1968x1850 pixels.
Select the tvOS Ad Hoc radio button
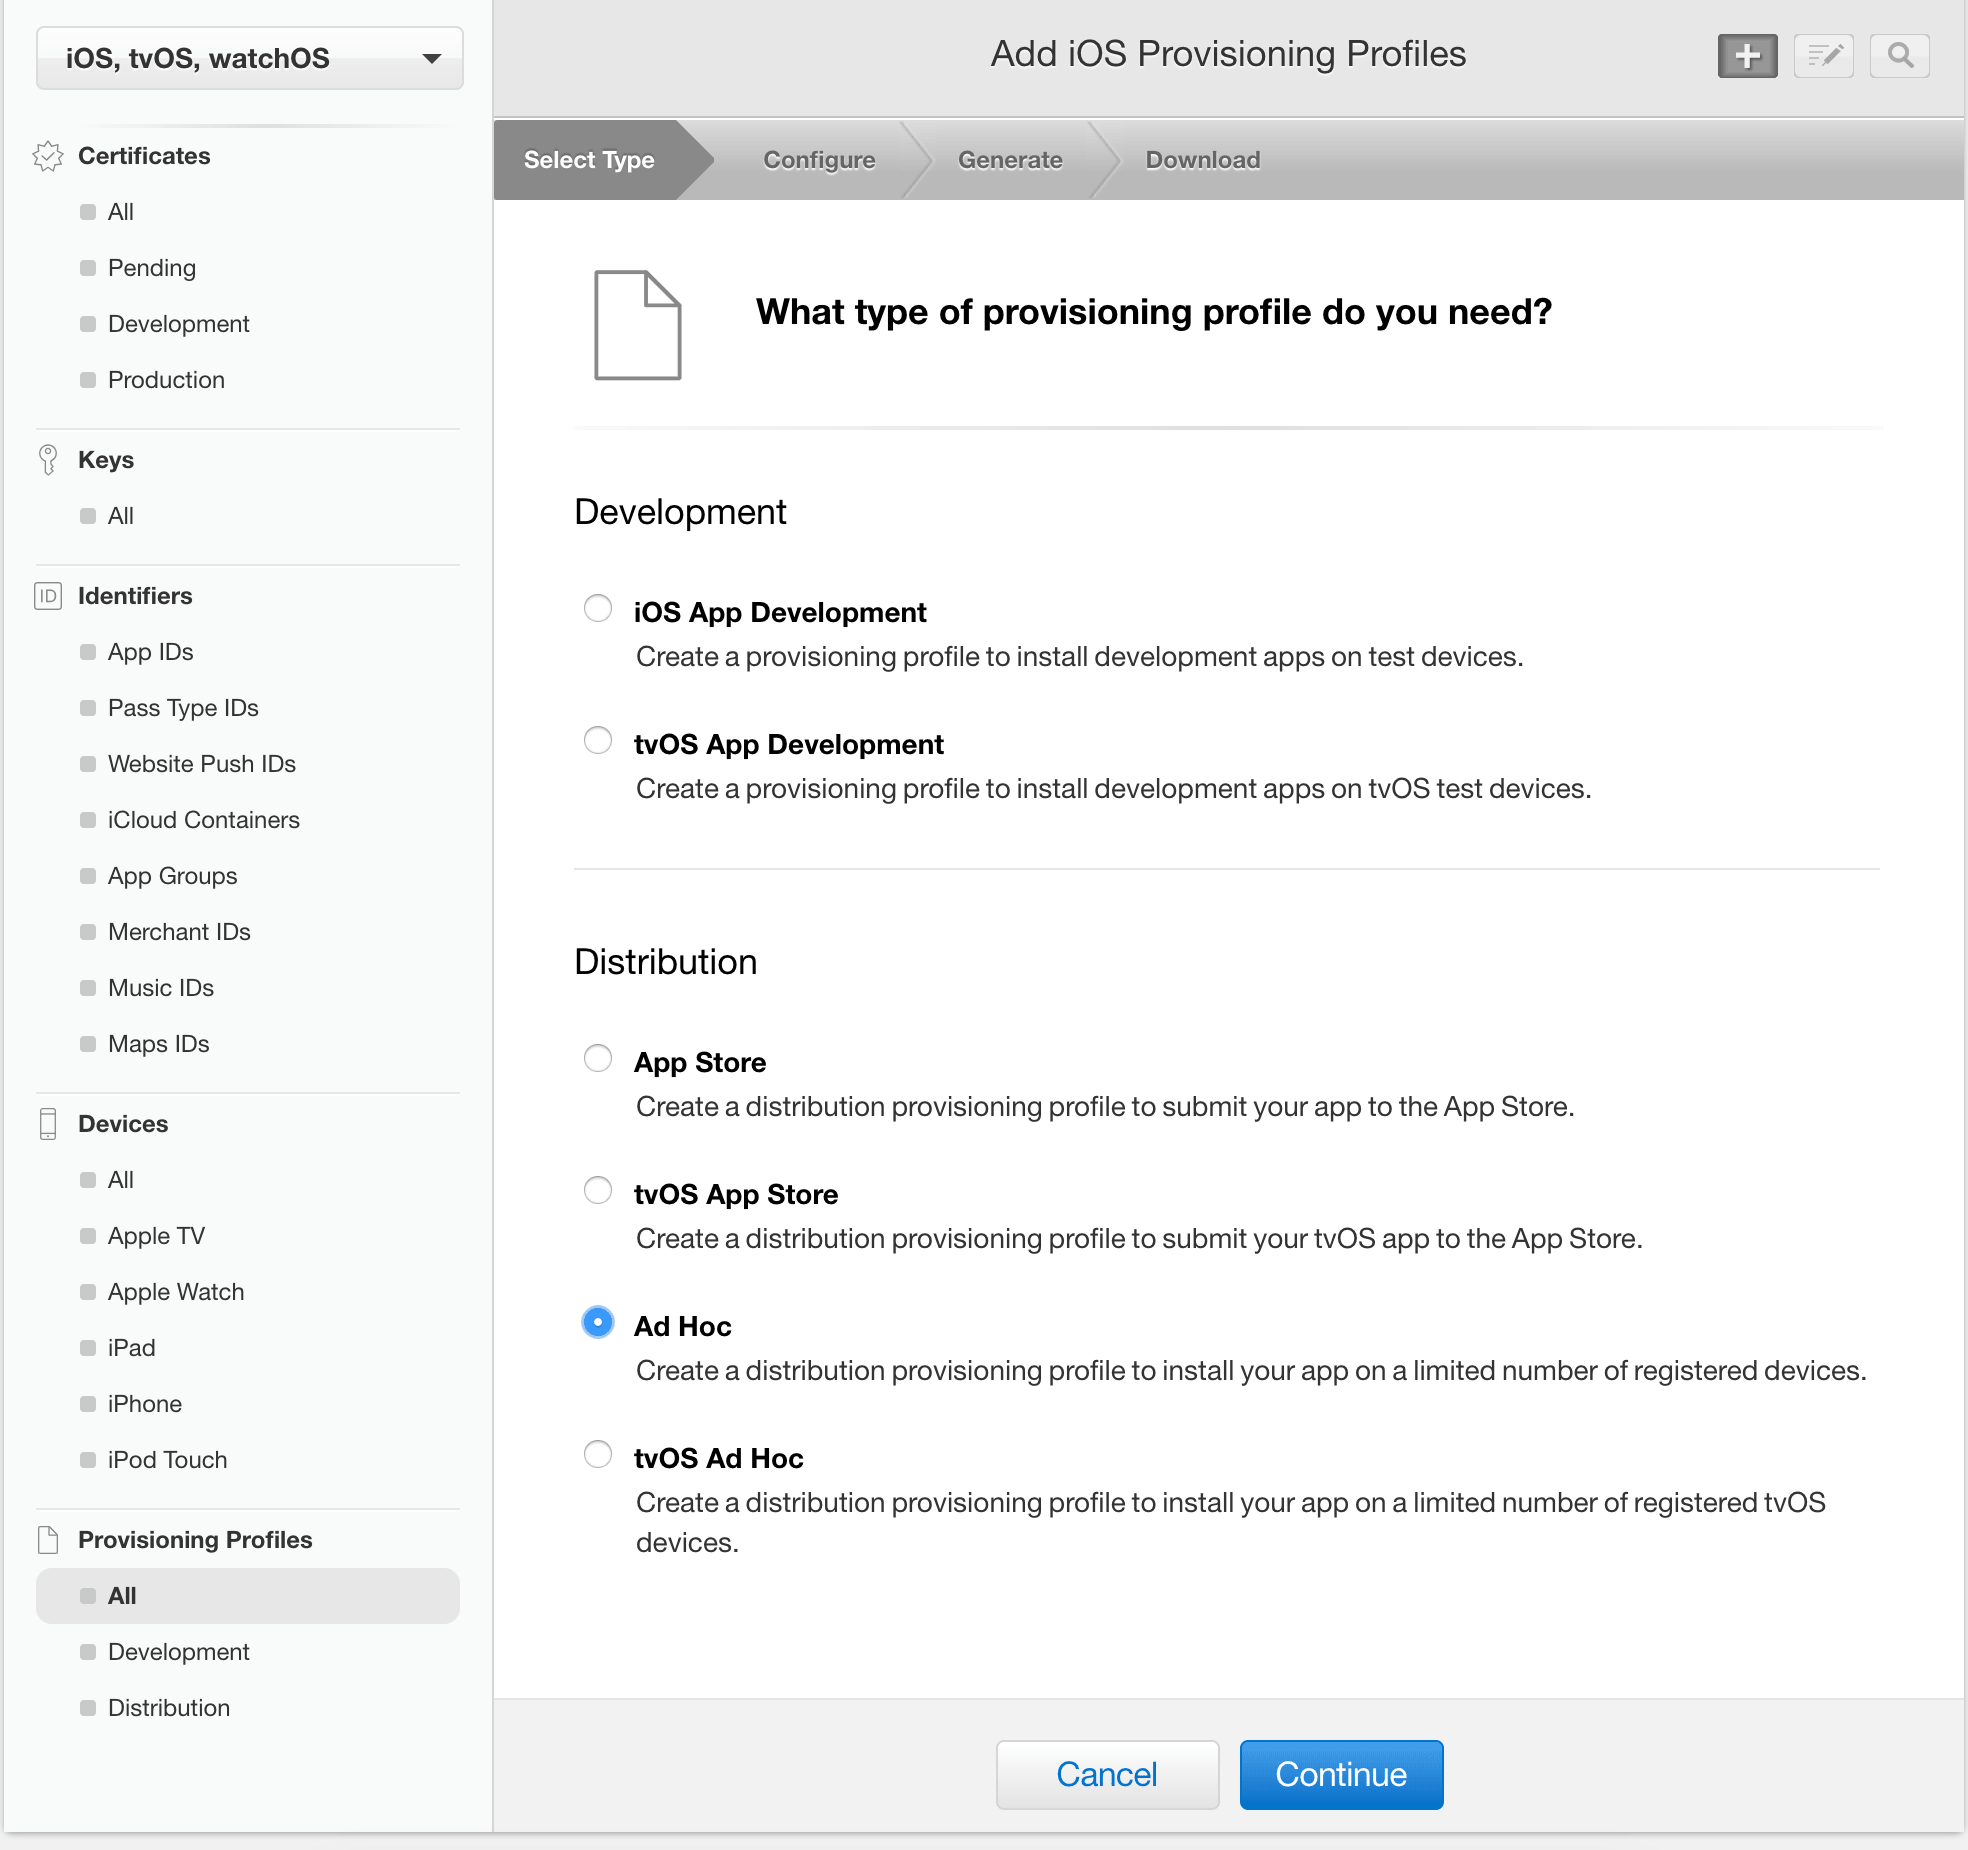click(x=598, y=1454)
